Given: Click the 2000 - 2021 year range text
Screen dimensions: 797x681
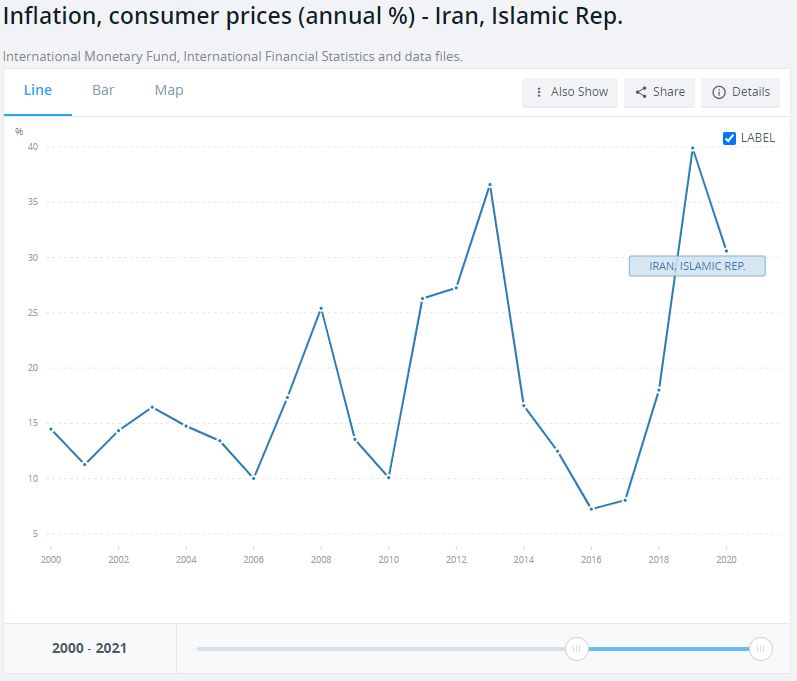Looking at the screenshot, I should pyautogui.click(x=90, y=648).
